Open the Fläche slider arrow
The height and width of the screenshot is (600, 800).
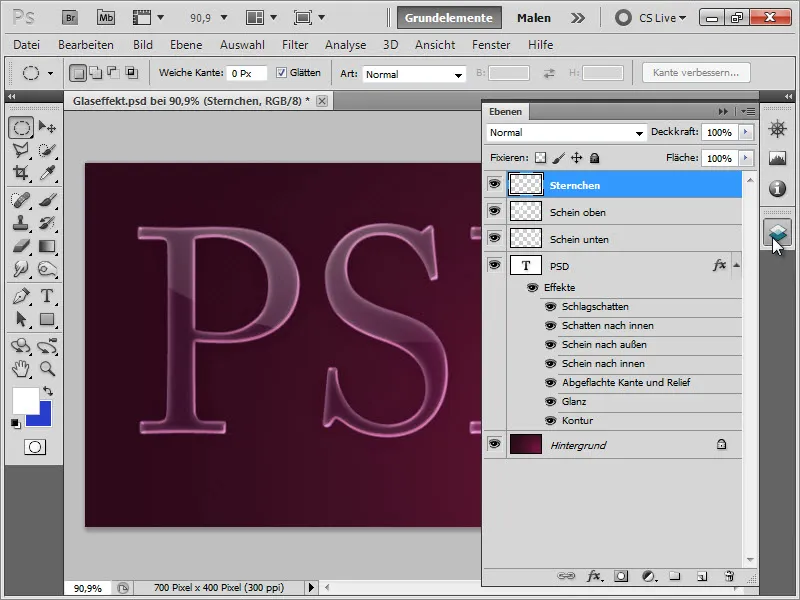click(x=746, y=158)
